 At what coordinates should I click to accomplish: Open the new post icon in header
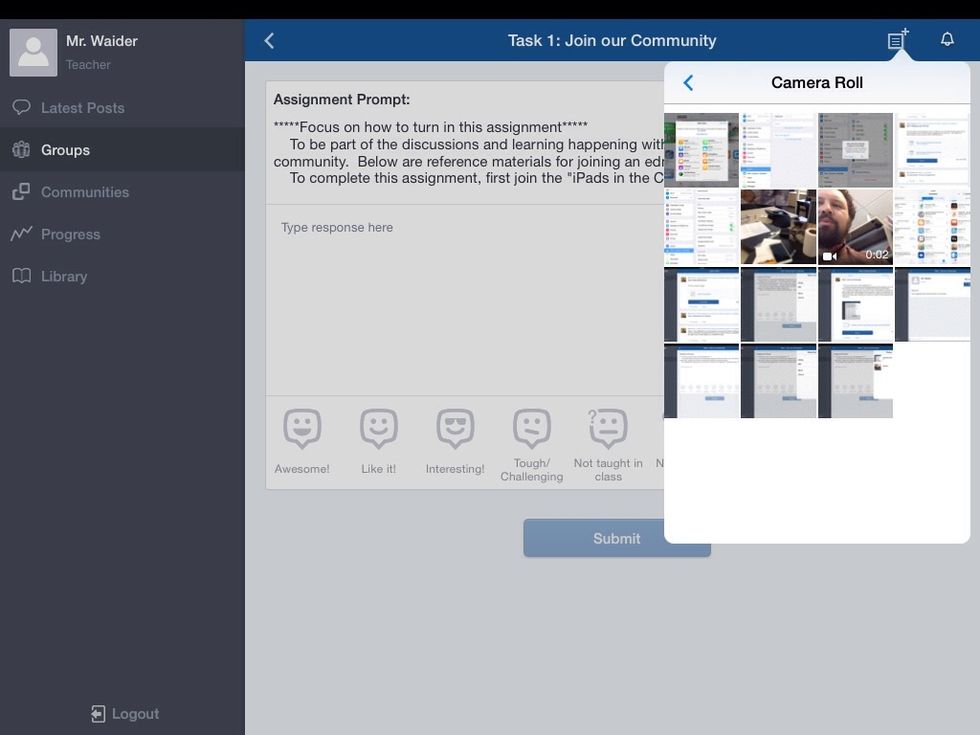click(897, 40)
